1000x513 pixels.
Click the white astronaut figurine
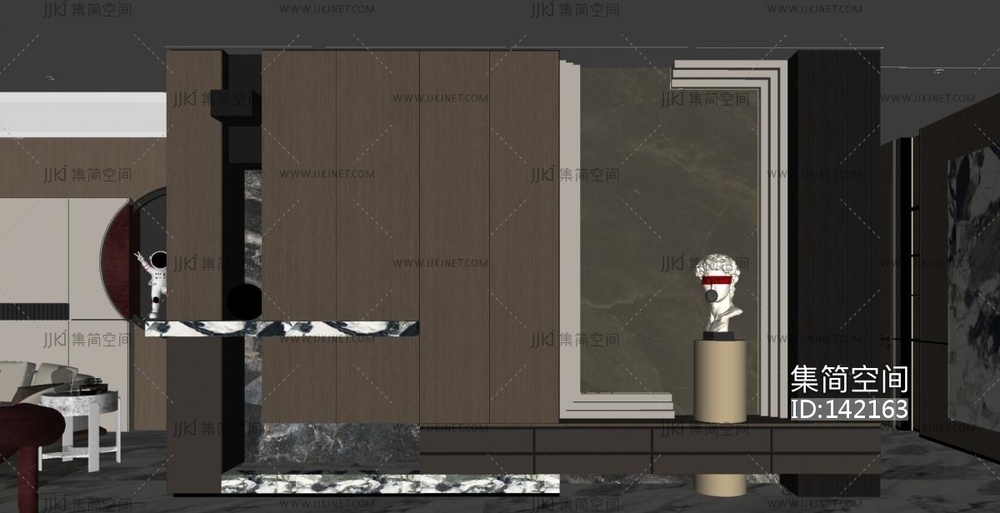click(x=155, y=285)
